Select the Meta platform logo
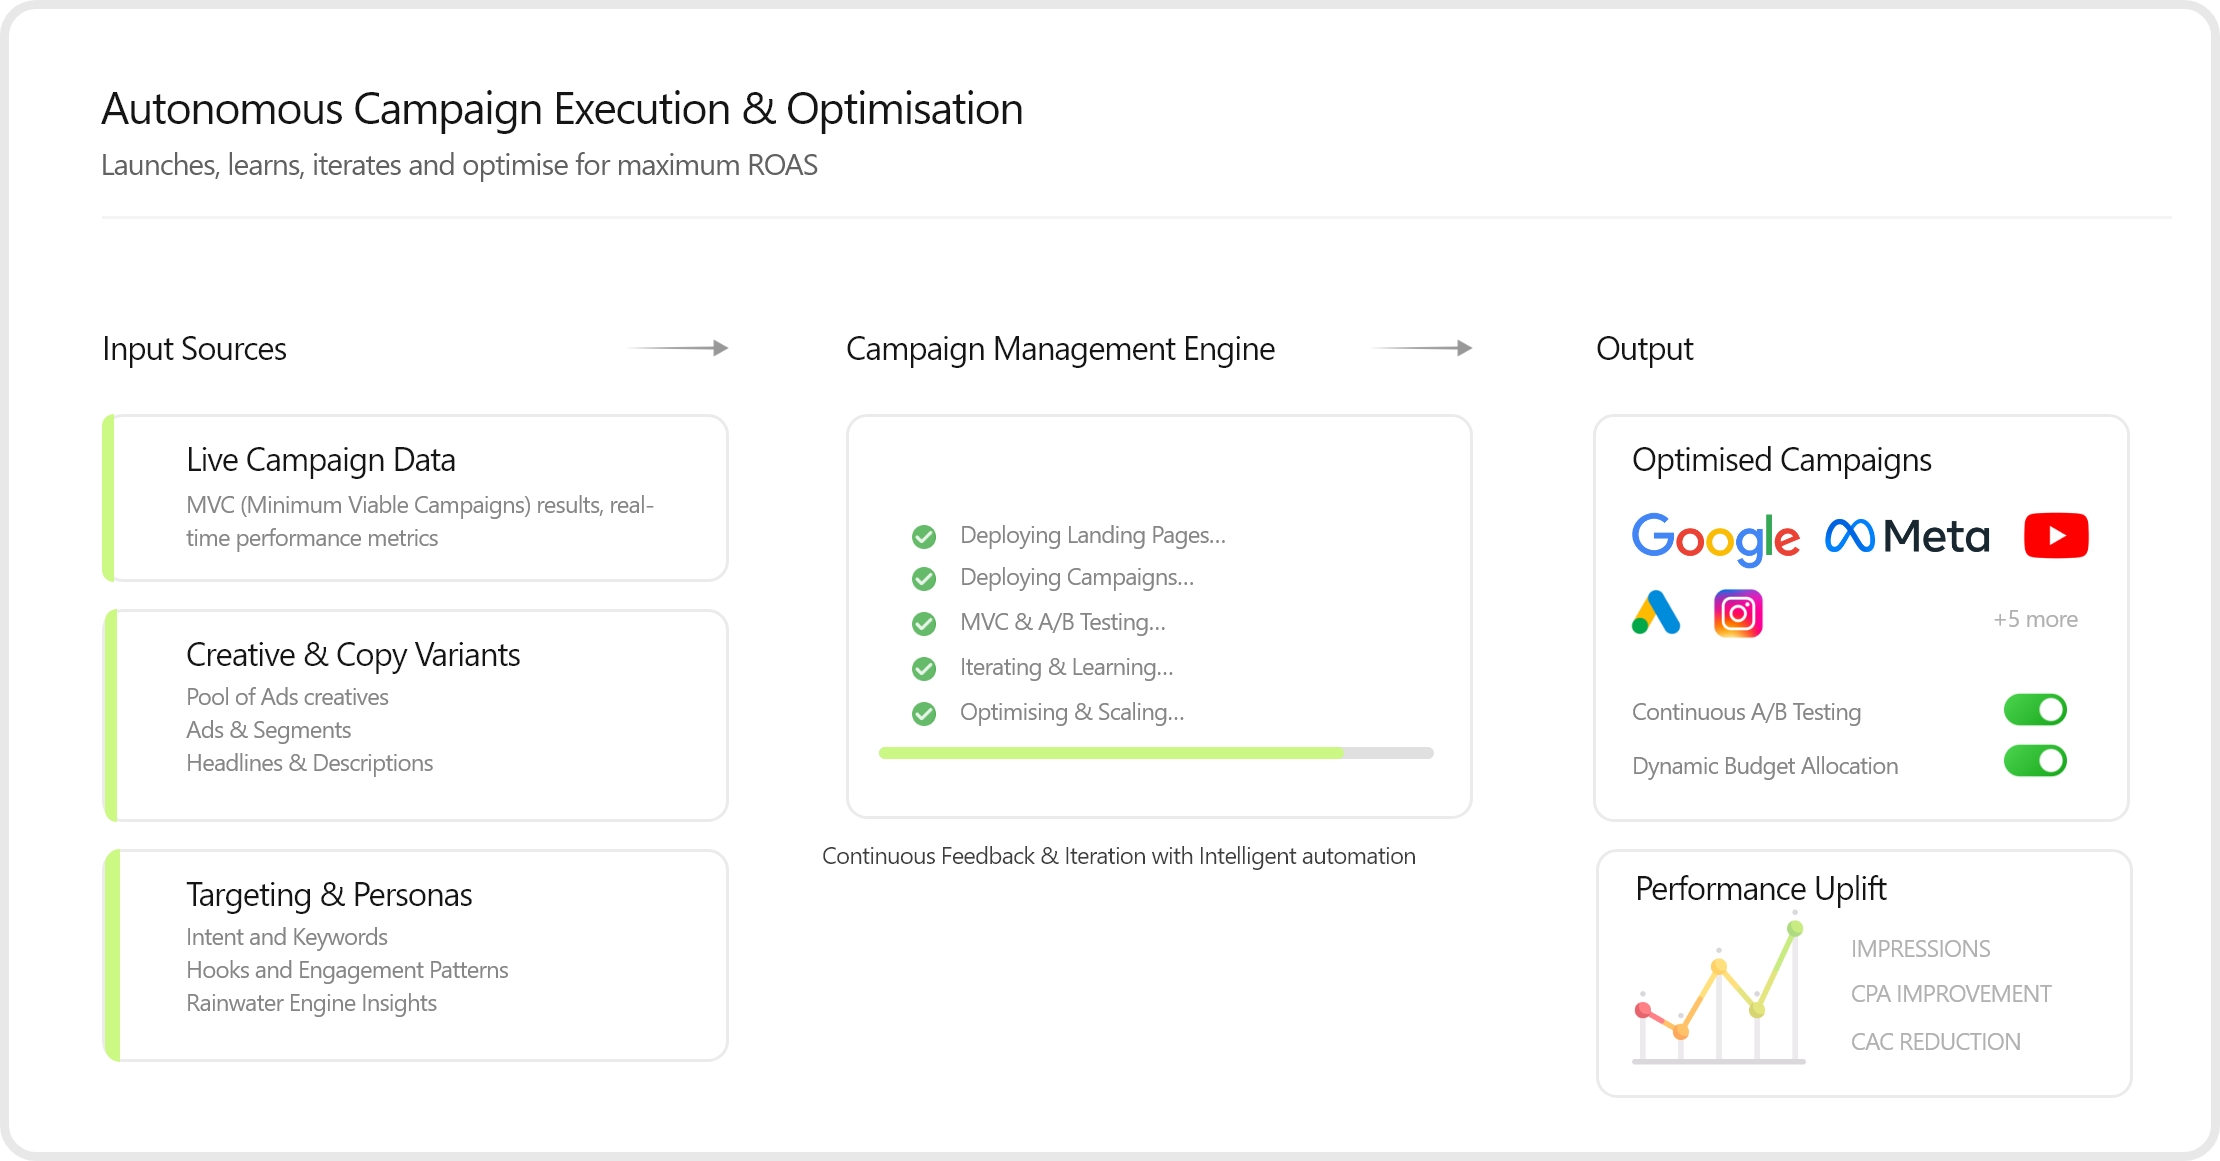The width and height of the screenshot is (2220, 1161). point(1907,535)
